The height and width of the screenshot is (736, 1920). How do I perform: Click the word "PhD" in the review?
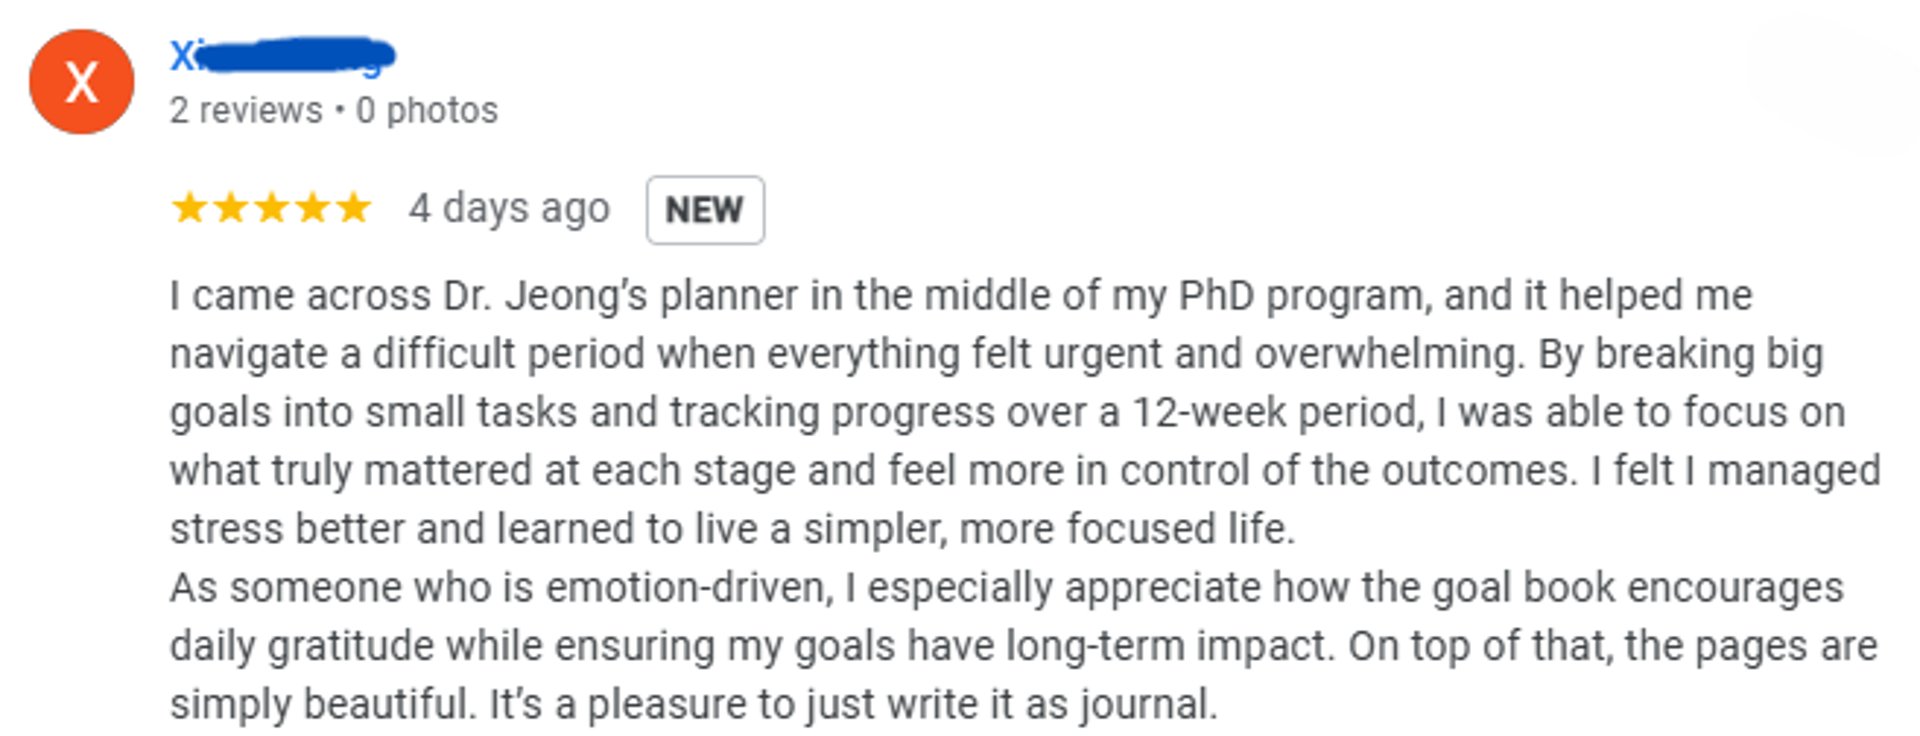pos(1216,296)
